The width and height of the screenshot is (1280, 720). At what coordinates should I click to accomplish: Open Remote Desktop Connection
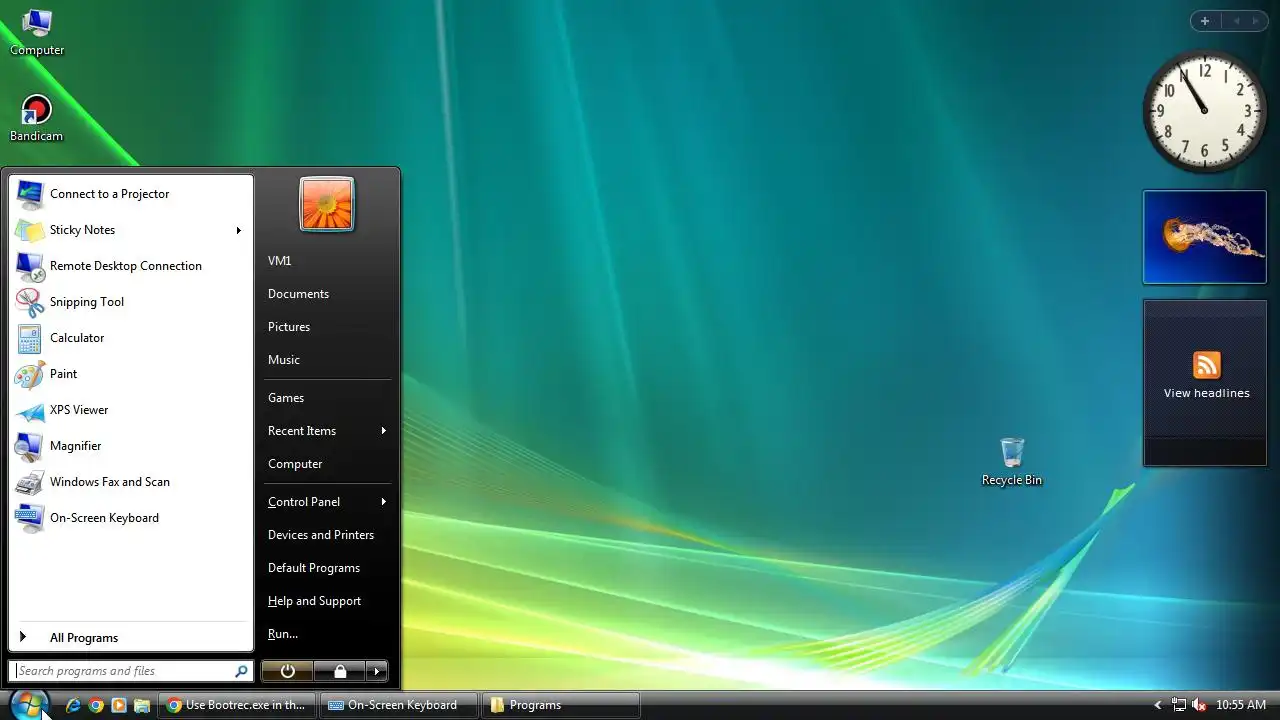tap(131, 266)
